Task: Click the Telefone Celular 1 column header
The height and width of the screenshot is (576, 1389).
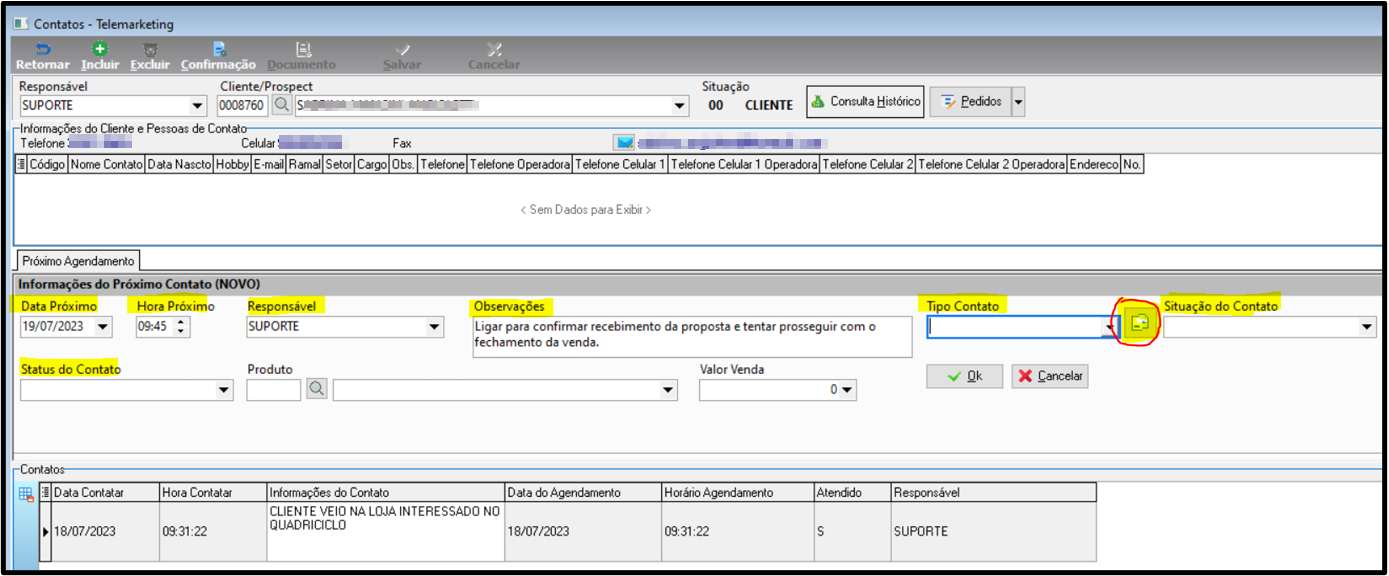Action: [x=621, y=164]
